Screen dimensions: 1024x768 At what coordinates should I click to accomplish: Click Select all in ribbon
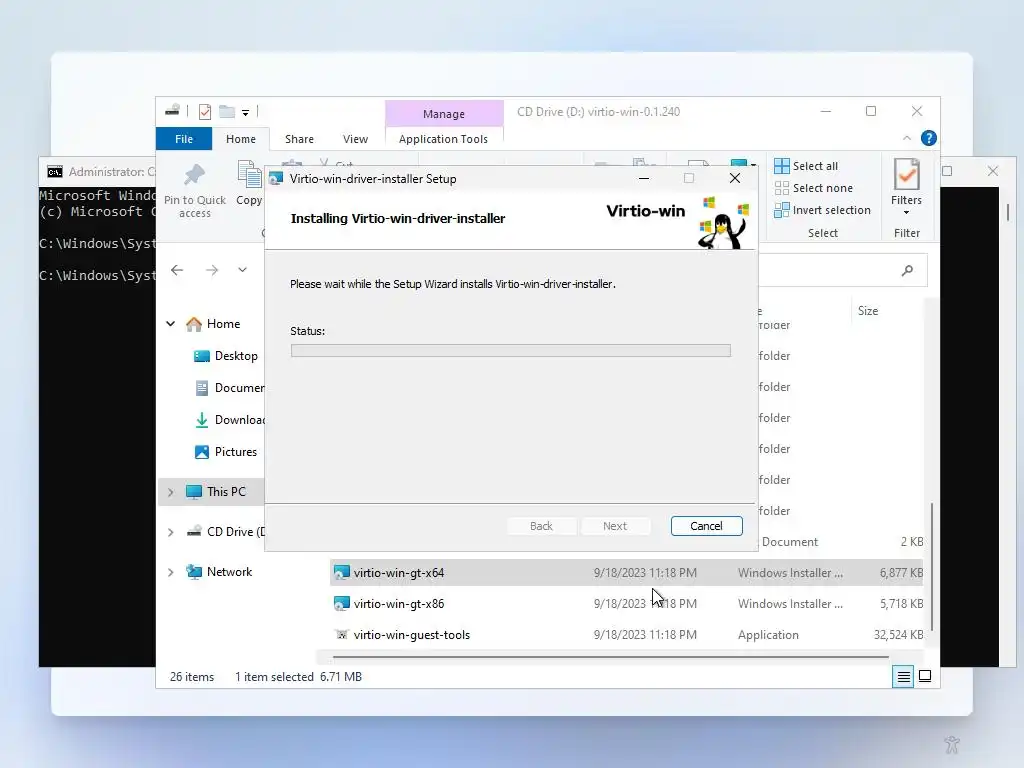click(806, 166)
